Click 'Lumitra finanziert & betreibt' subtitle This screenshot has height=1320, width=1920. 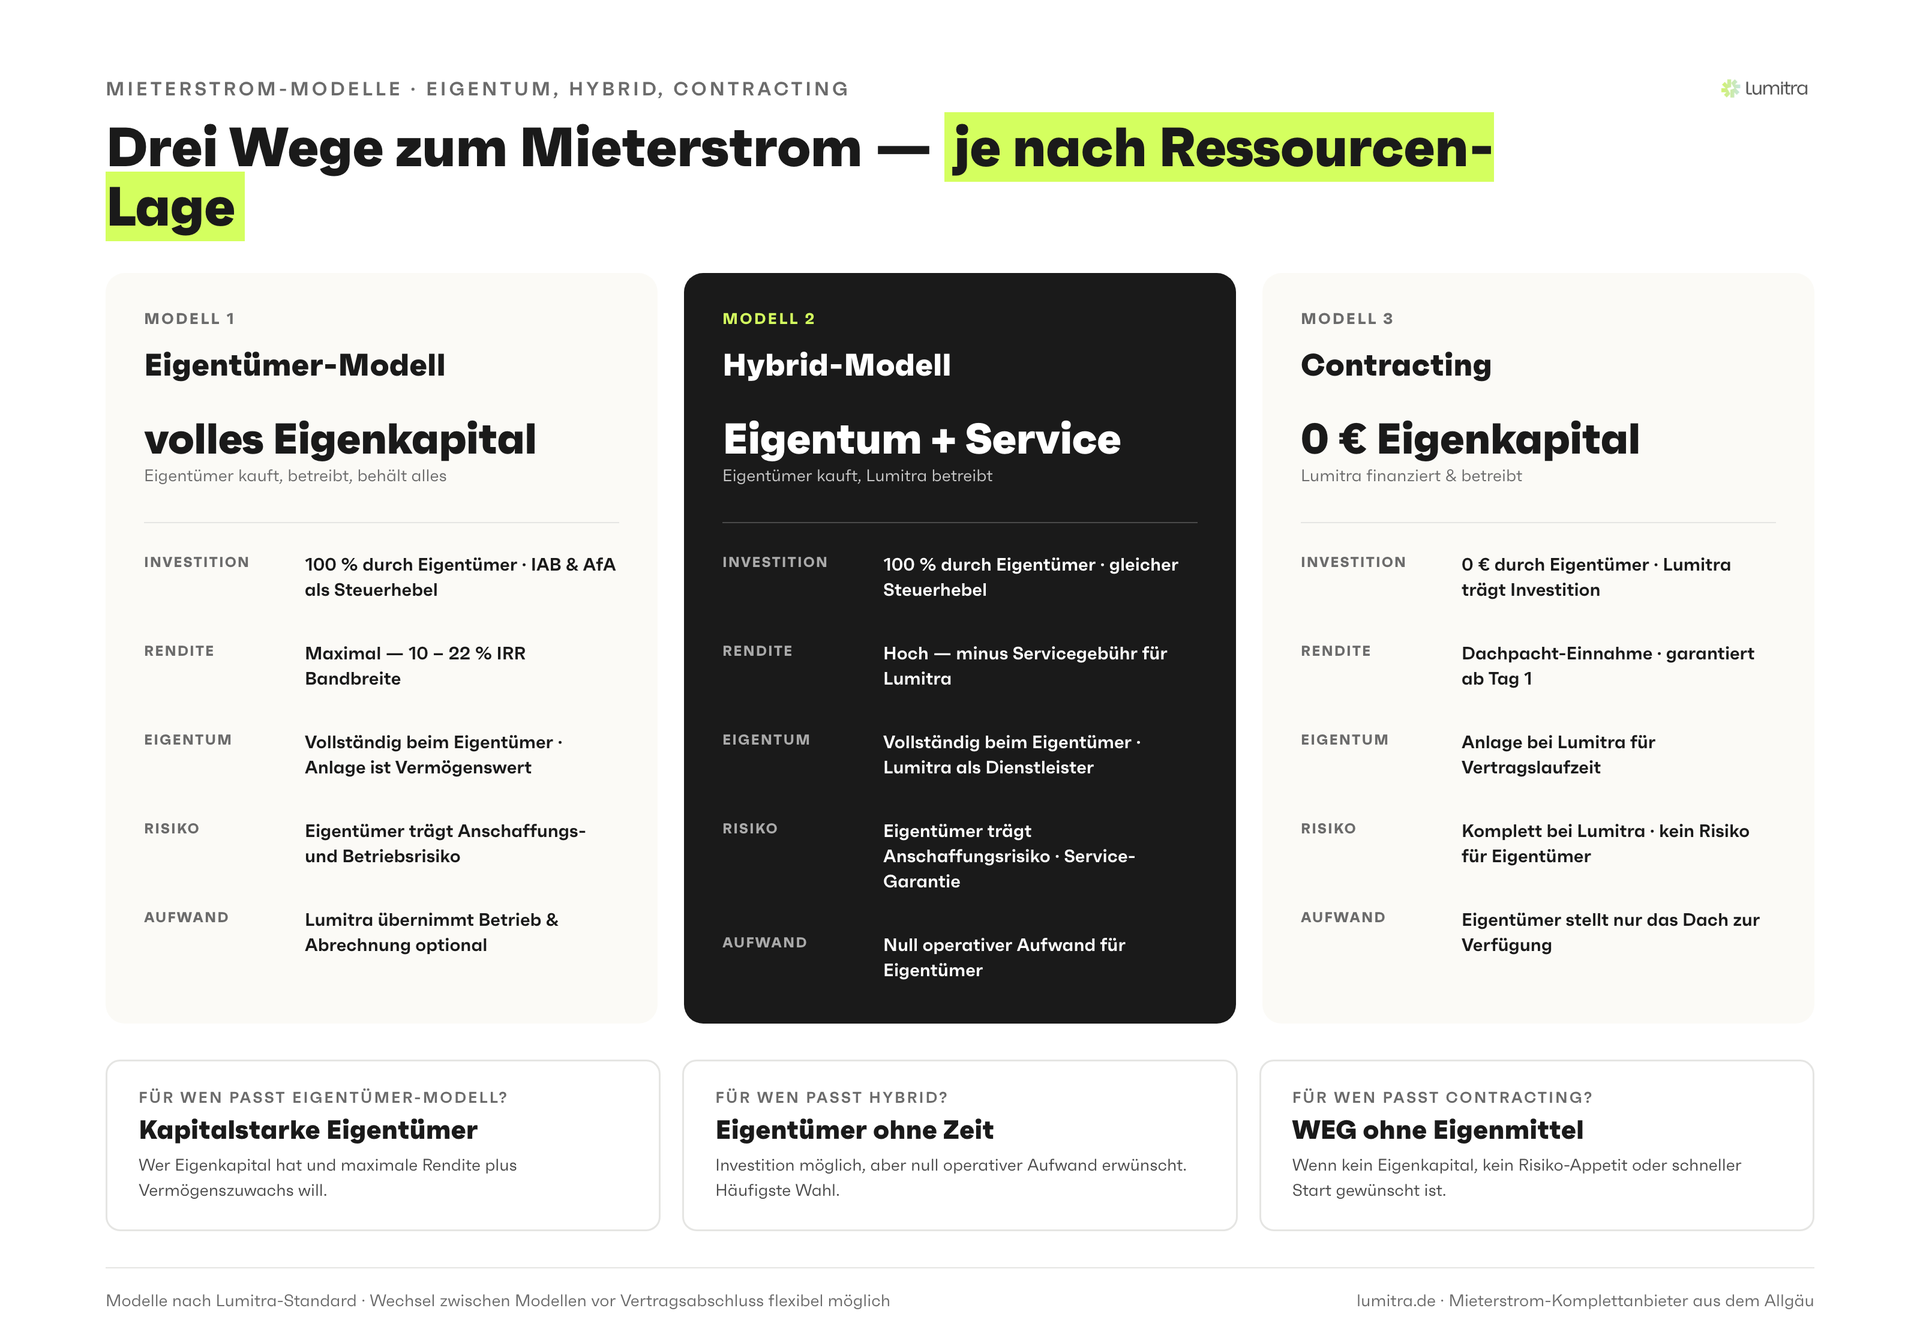[1411, 476]
